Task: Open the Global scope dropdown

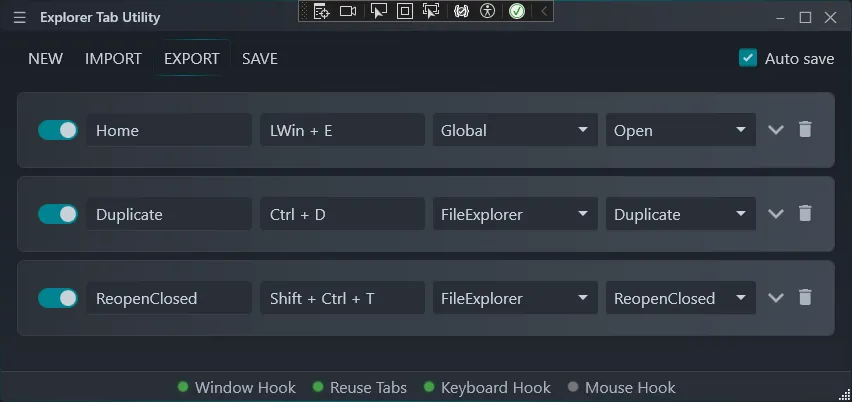Action: pos(515,130)
